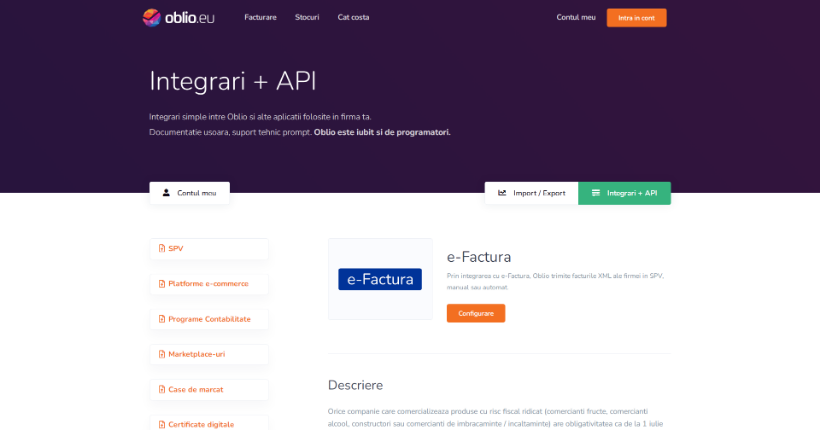Click the chart icon in Import / Export

coord(502,193)
